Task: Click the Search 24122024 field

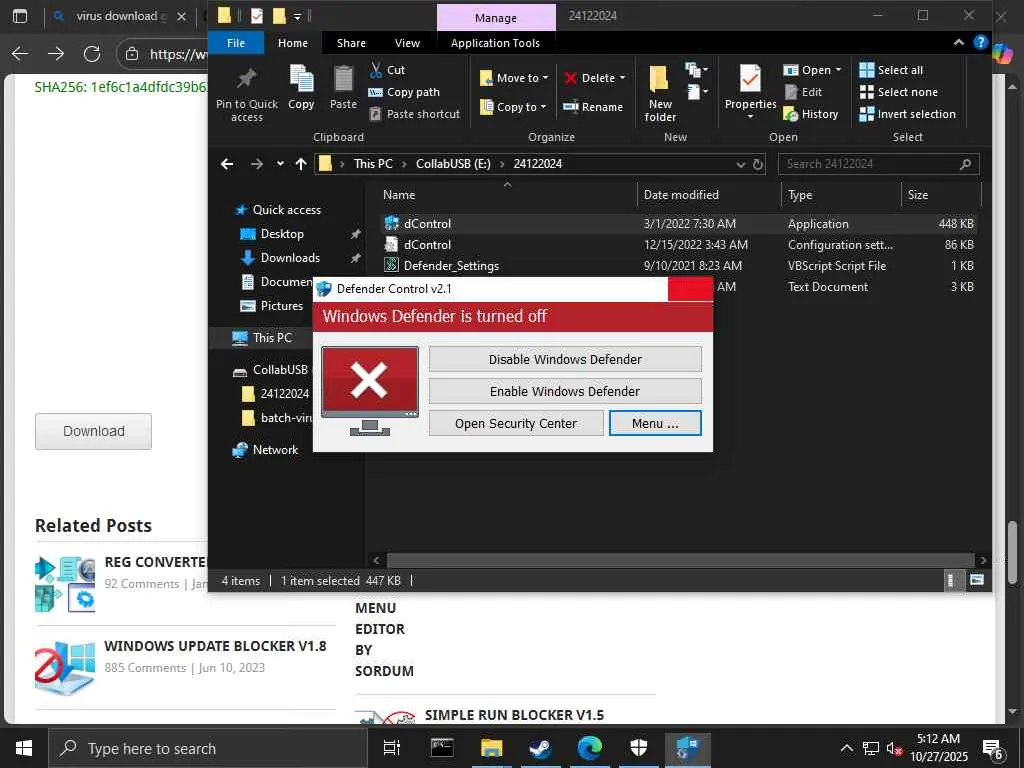Action: pyautogui.click(x=878, y=164)
